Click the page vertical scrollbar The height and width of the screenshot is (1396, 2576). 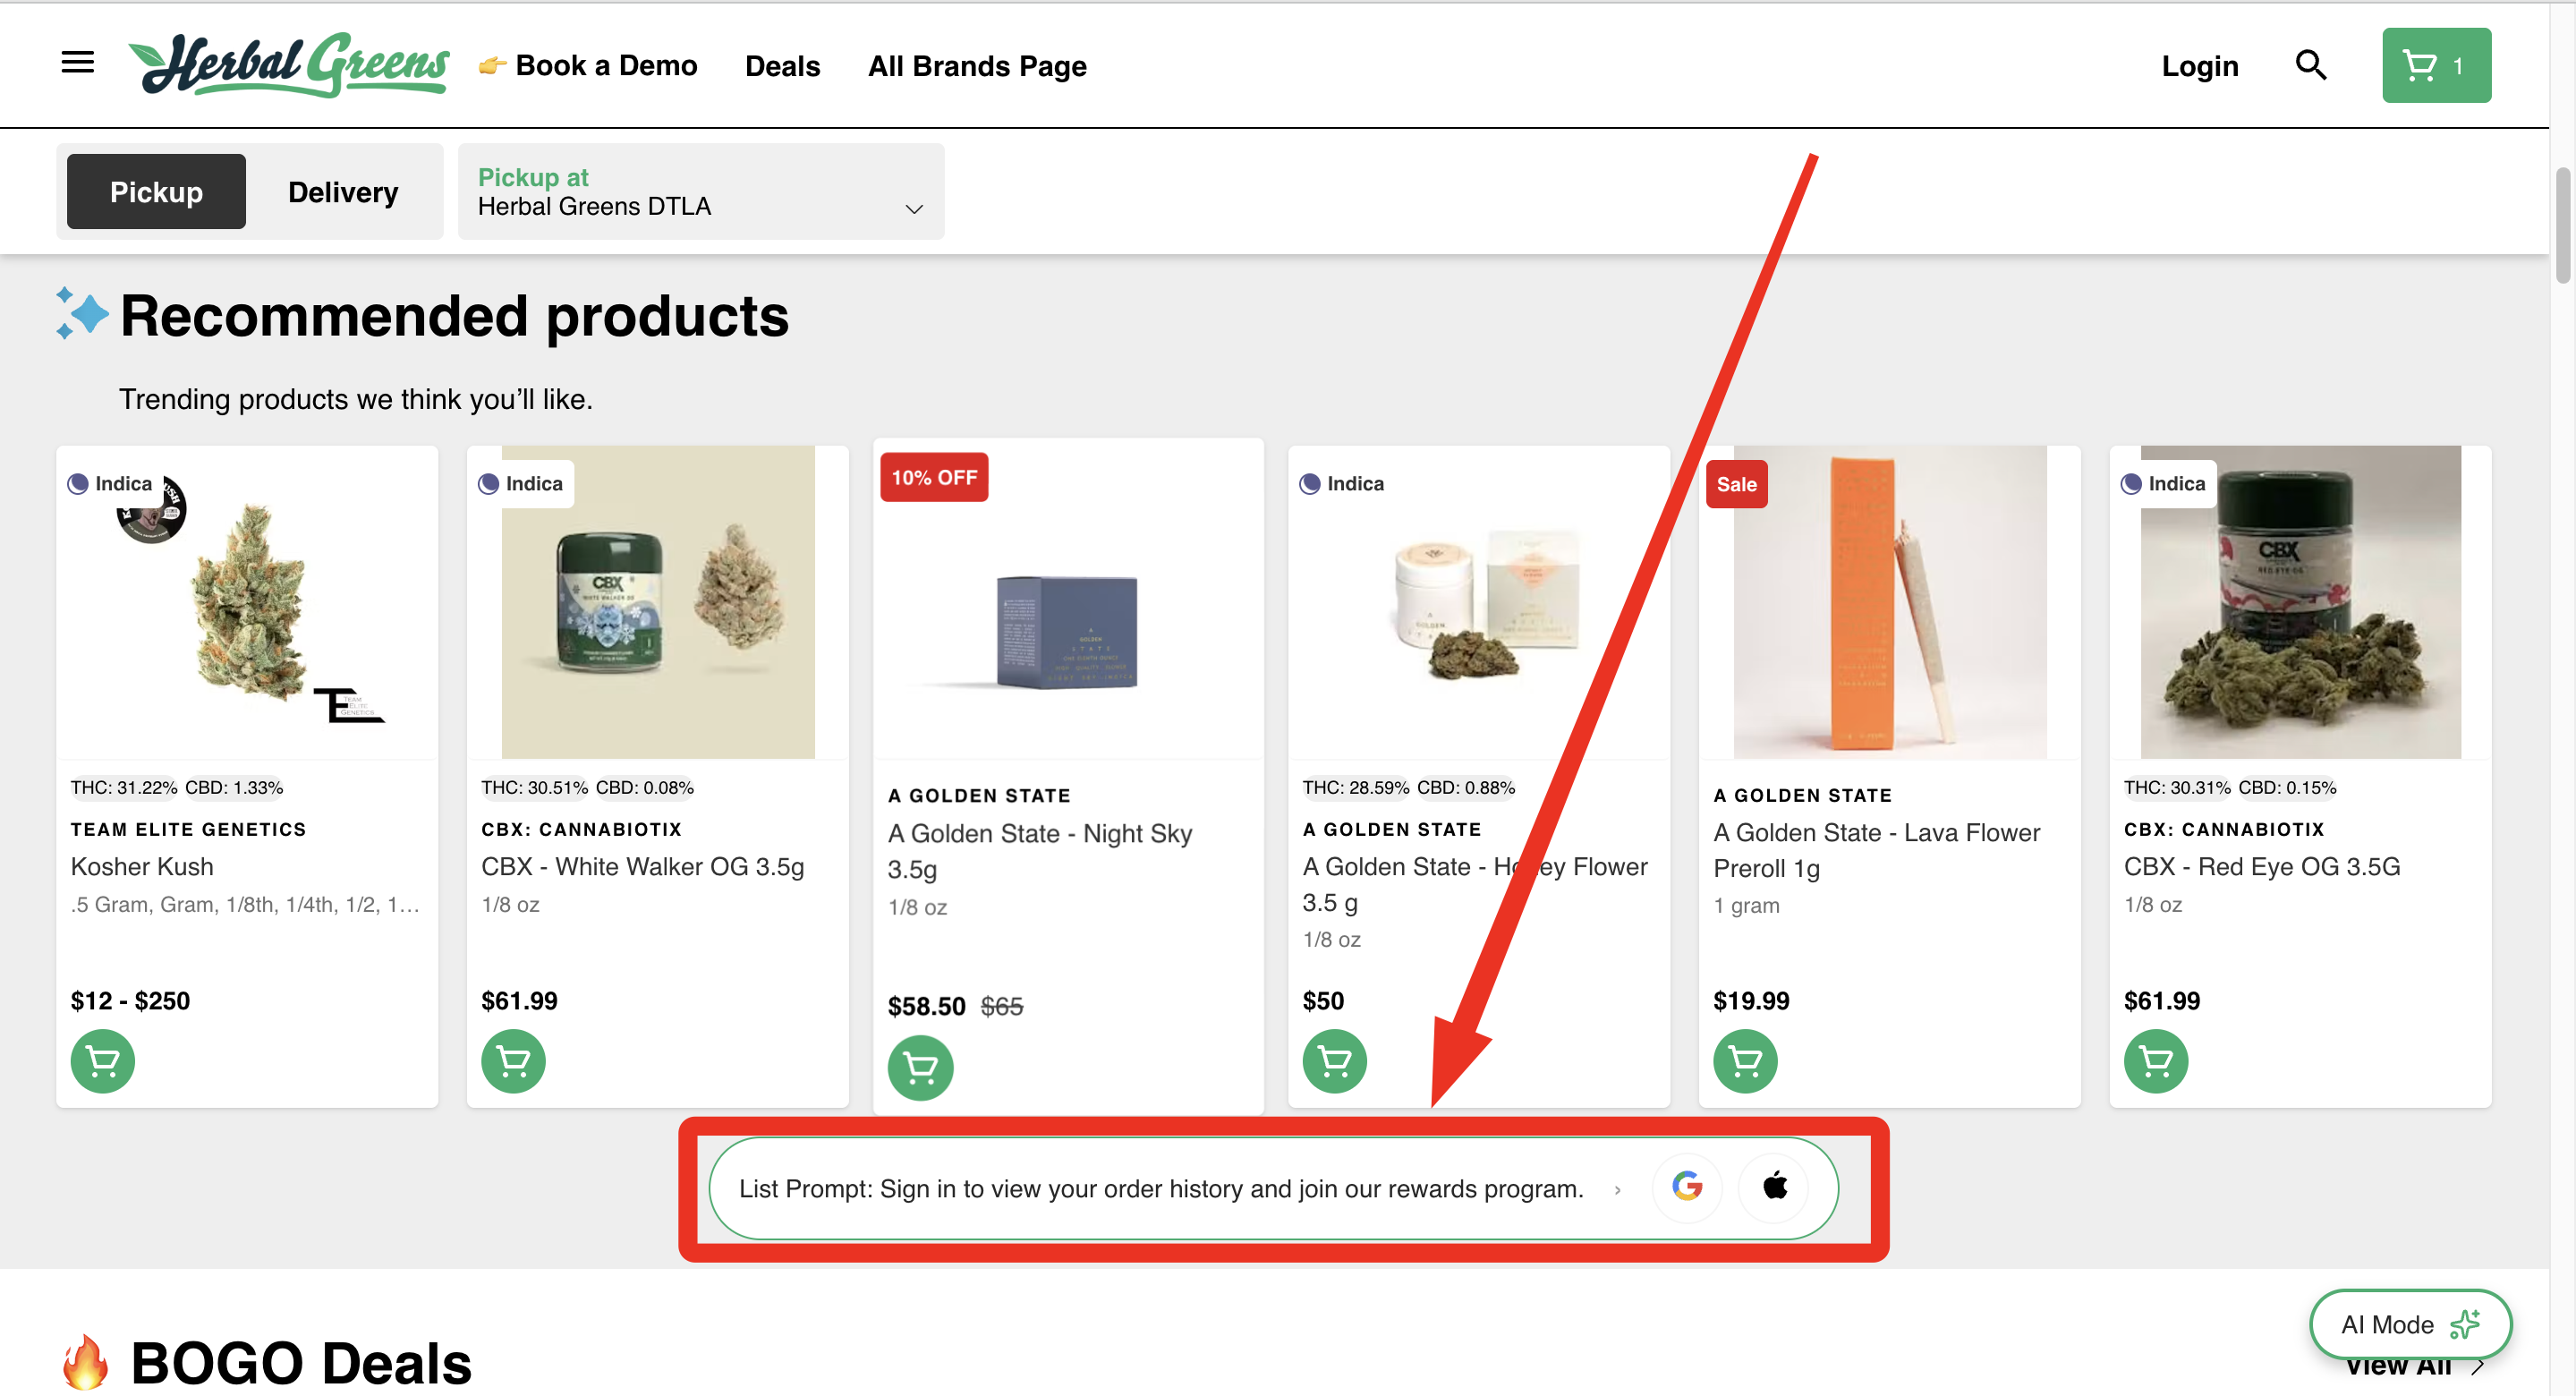2562,226
